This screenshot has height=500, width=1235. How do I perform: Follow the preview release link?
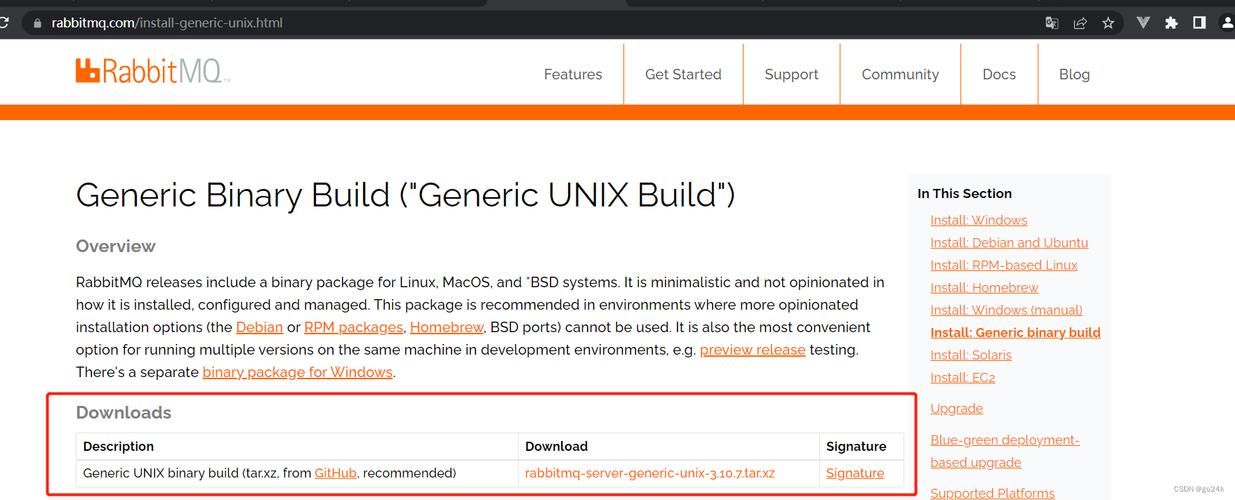tap(752, 350)
